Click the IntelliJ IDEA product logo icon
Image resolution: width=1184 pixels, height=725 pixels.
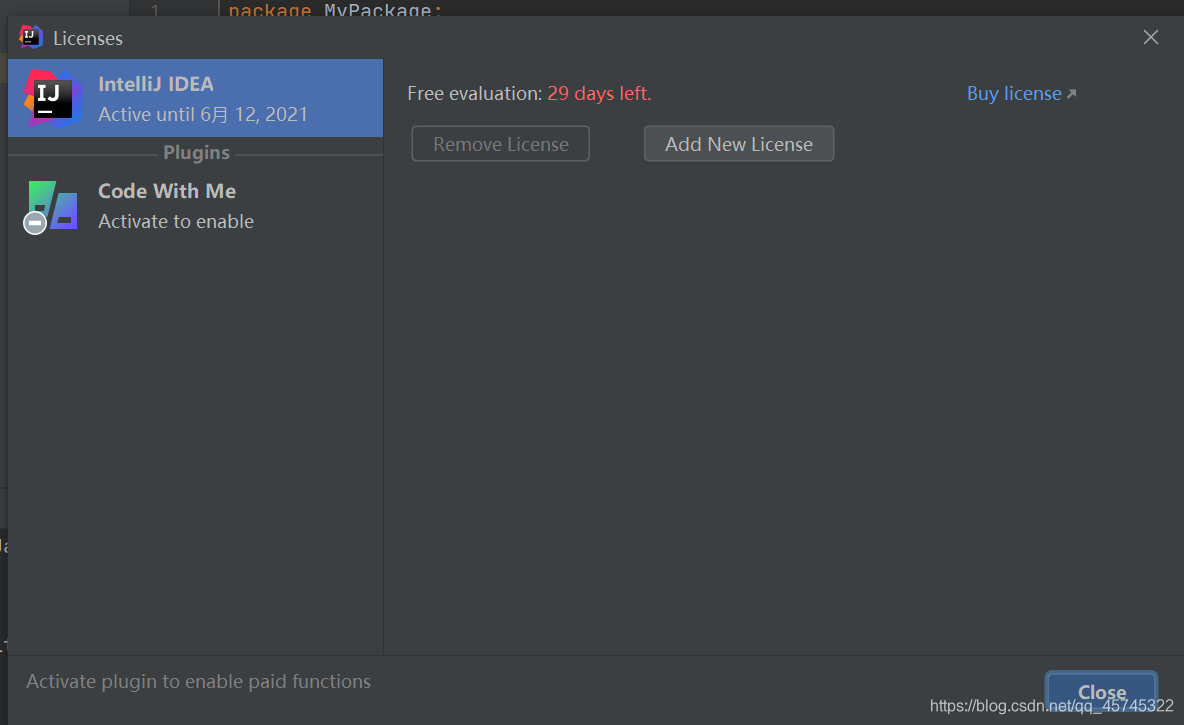point(52,98)
